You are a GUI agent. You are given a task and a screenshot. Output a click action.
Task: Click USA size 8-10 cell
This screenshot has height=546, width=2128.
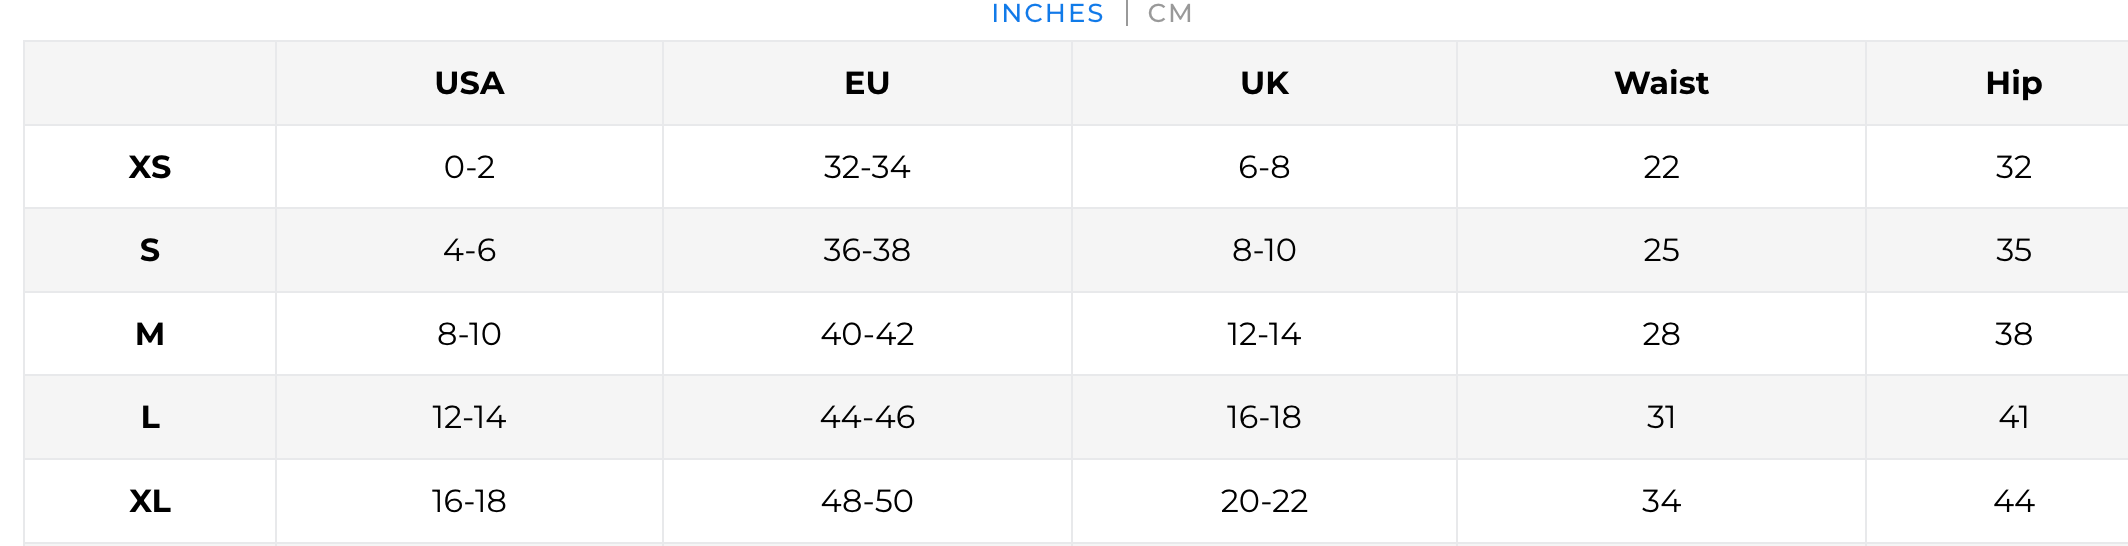(469, 334)
